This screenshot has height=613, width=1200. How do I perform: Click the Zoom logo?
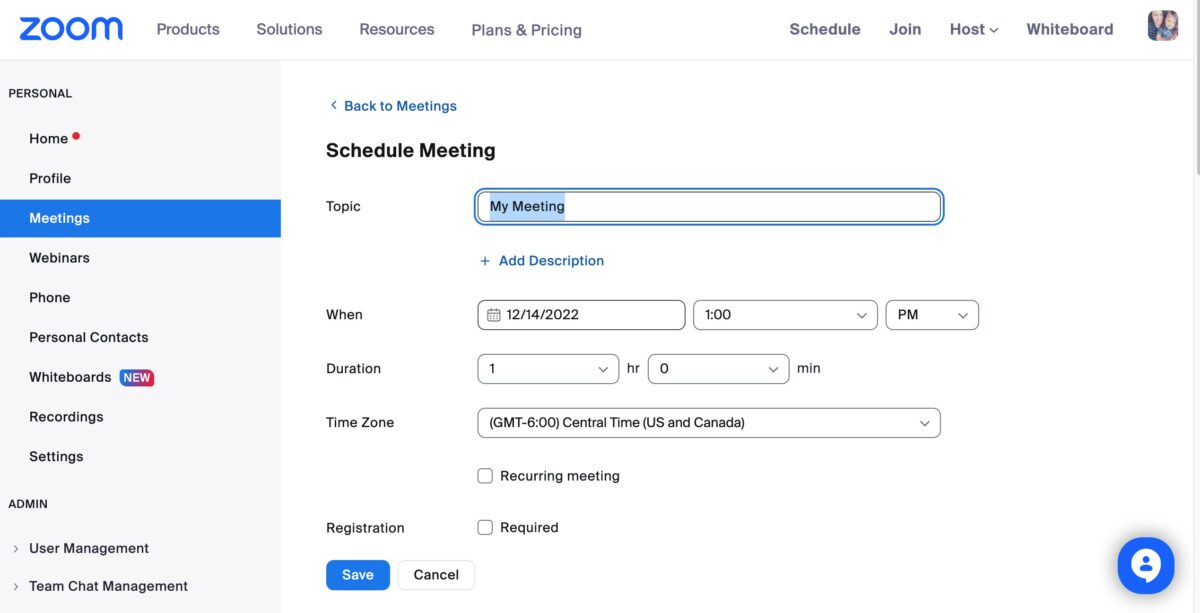coord(71,29)
